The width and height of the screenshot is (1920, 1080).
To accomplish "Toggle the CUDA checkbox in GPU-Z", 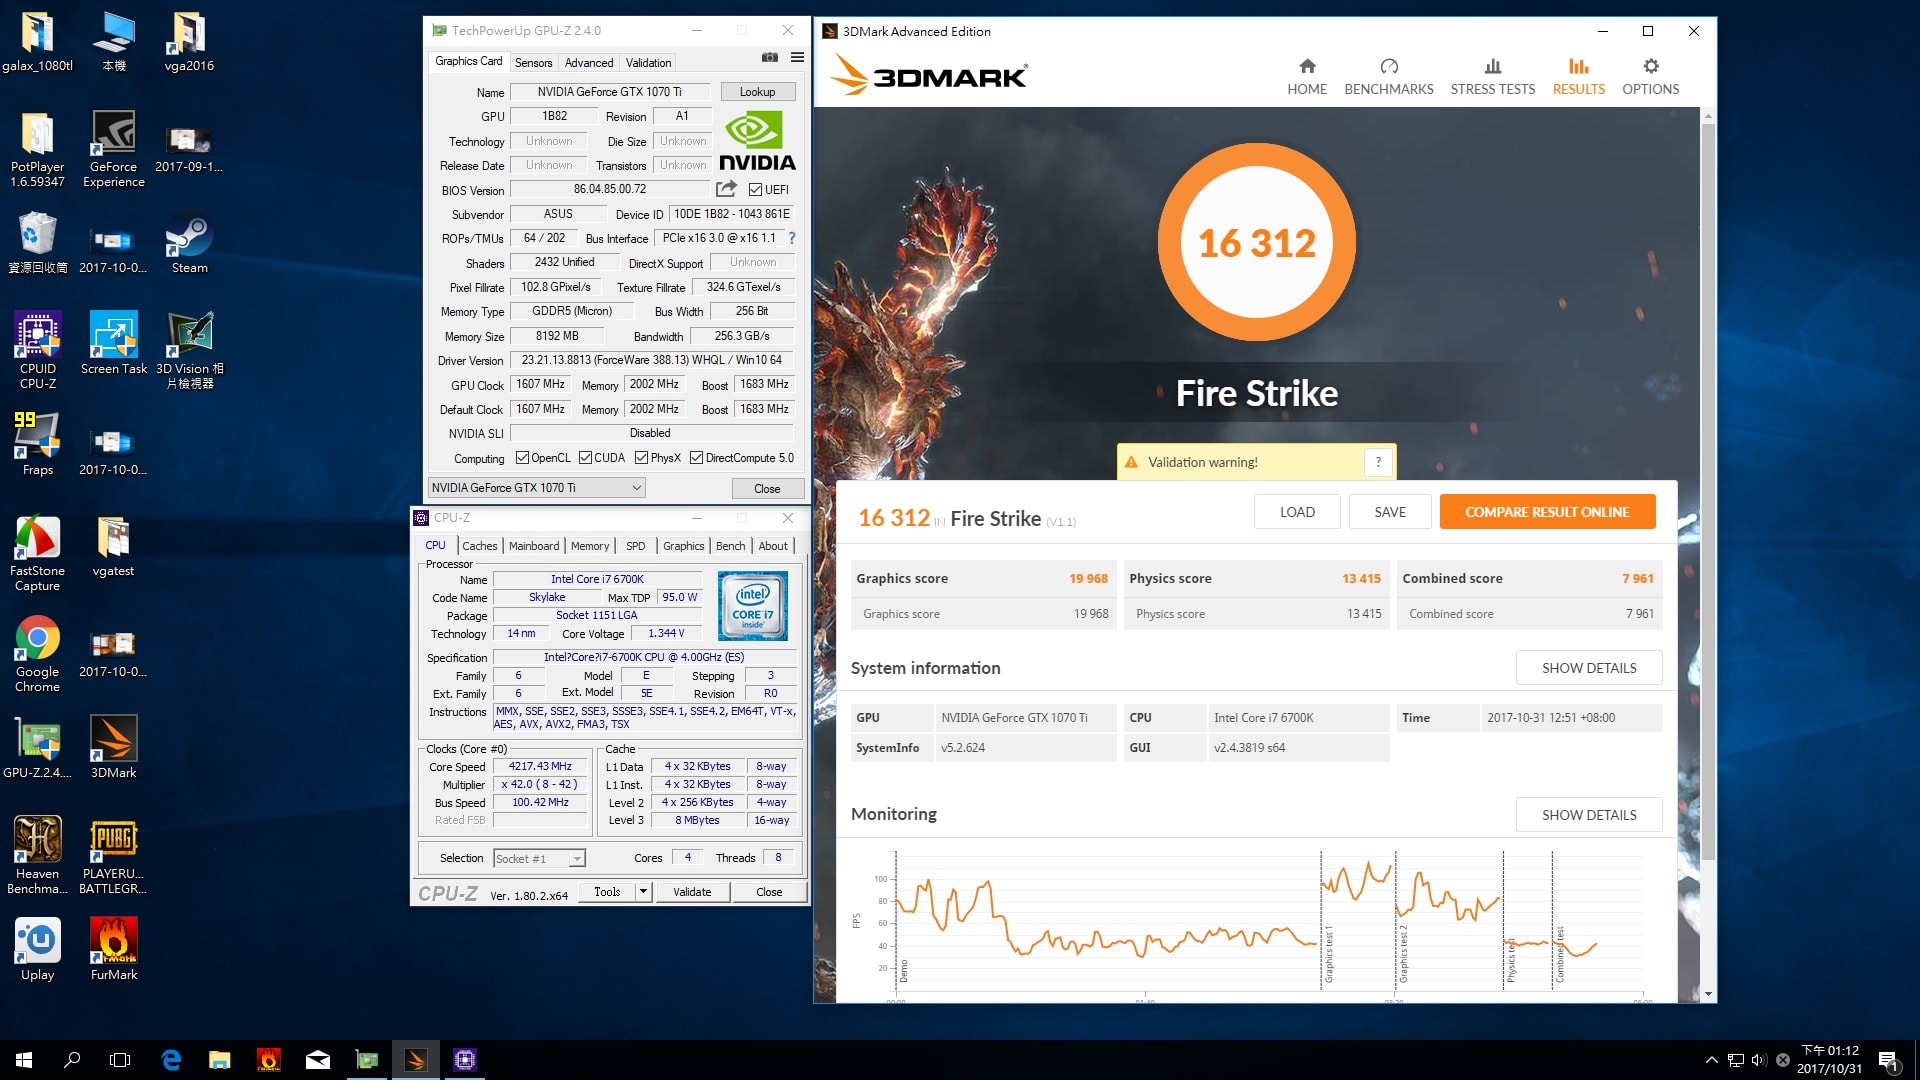I will pos(585,458).
